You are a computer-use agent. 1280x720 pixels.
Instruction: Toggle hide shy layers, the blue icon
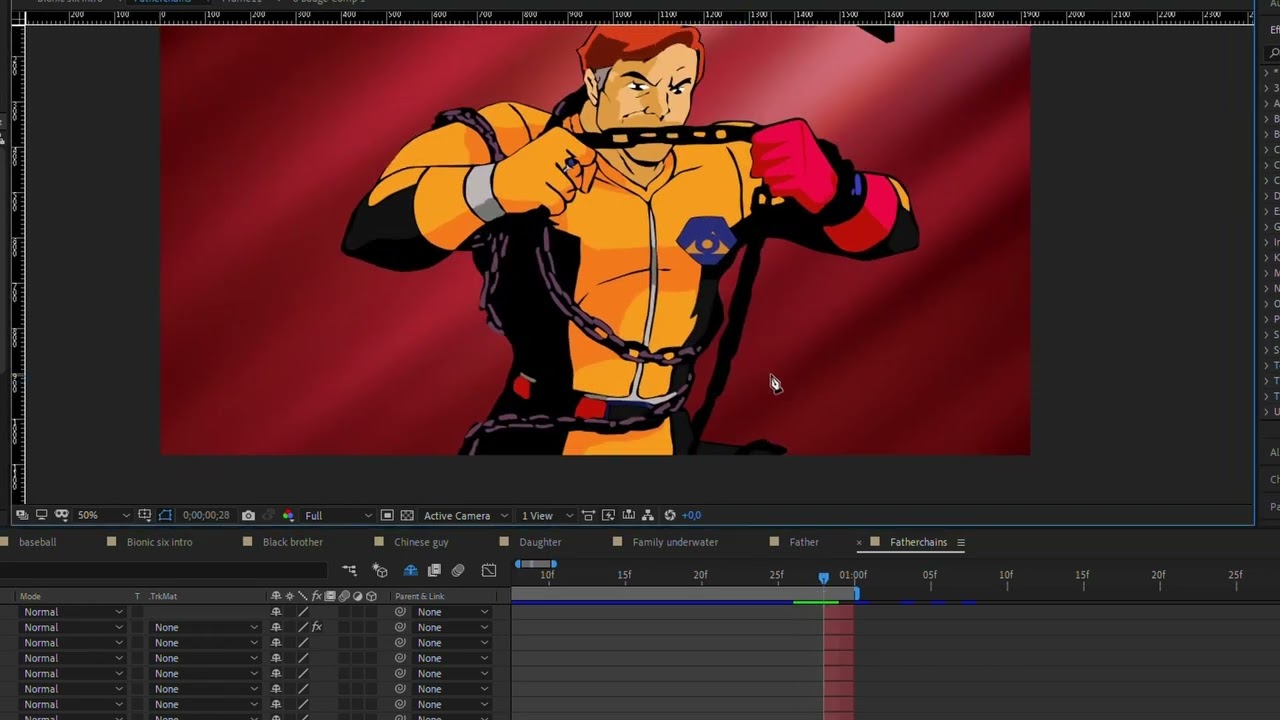click(410, 570)
